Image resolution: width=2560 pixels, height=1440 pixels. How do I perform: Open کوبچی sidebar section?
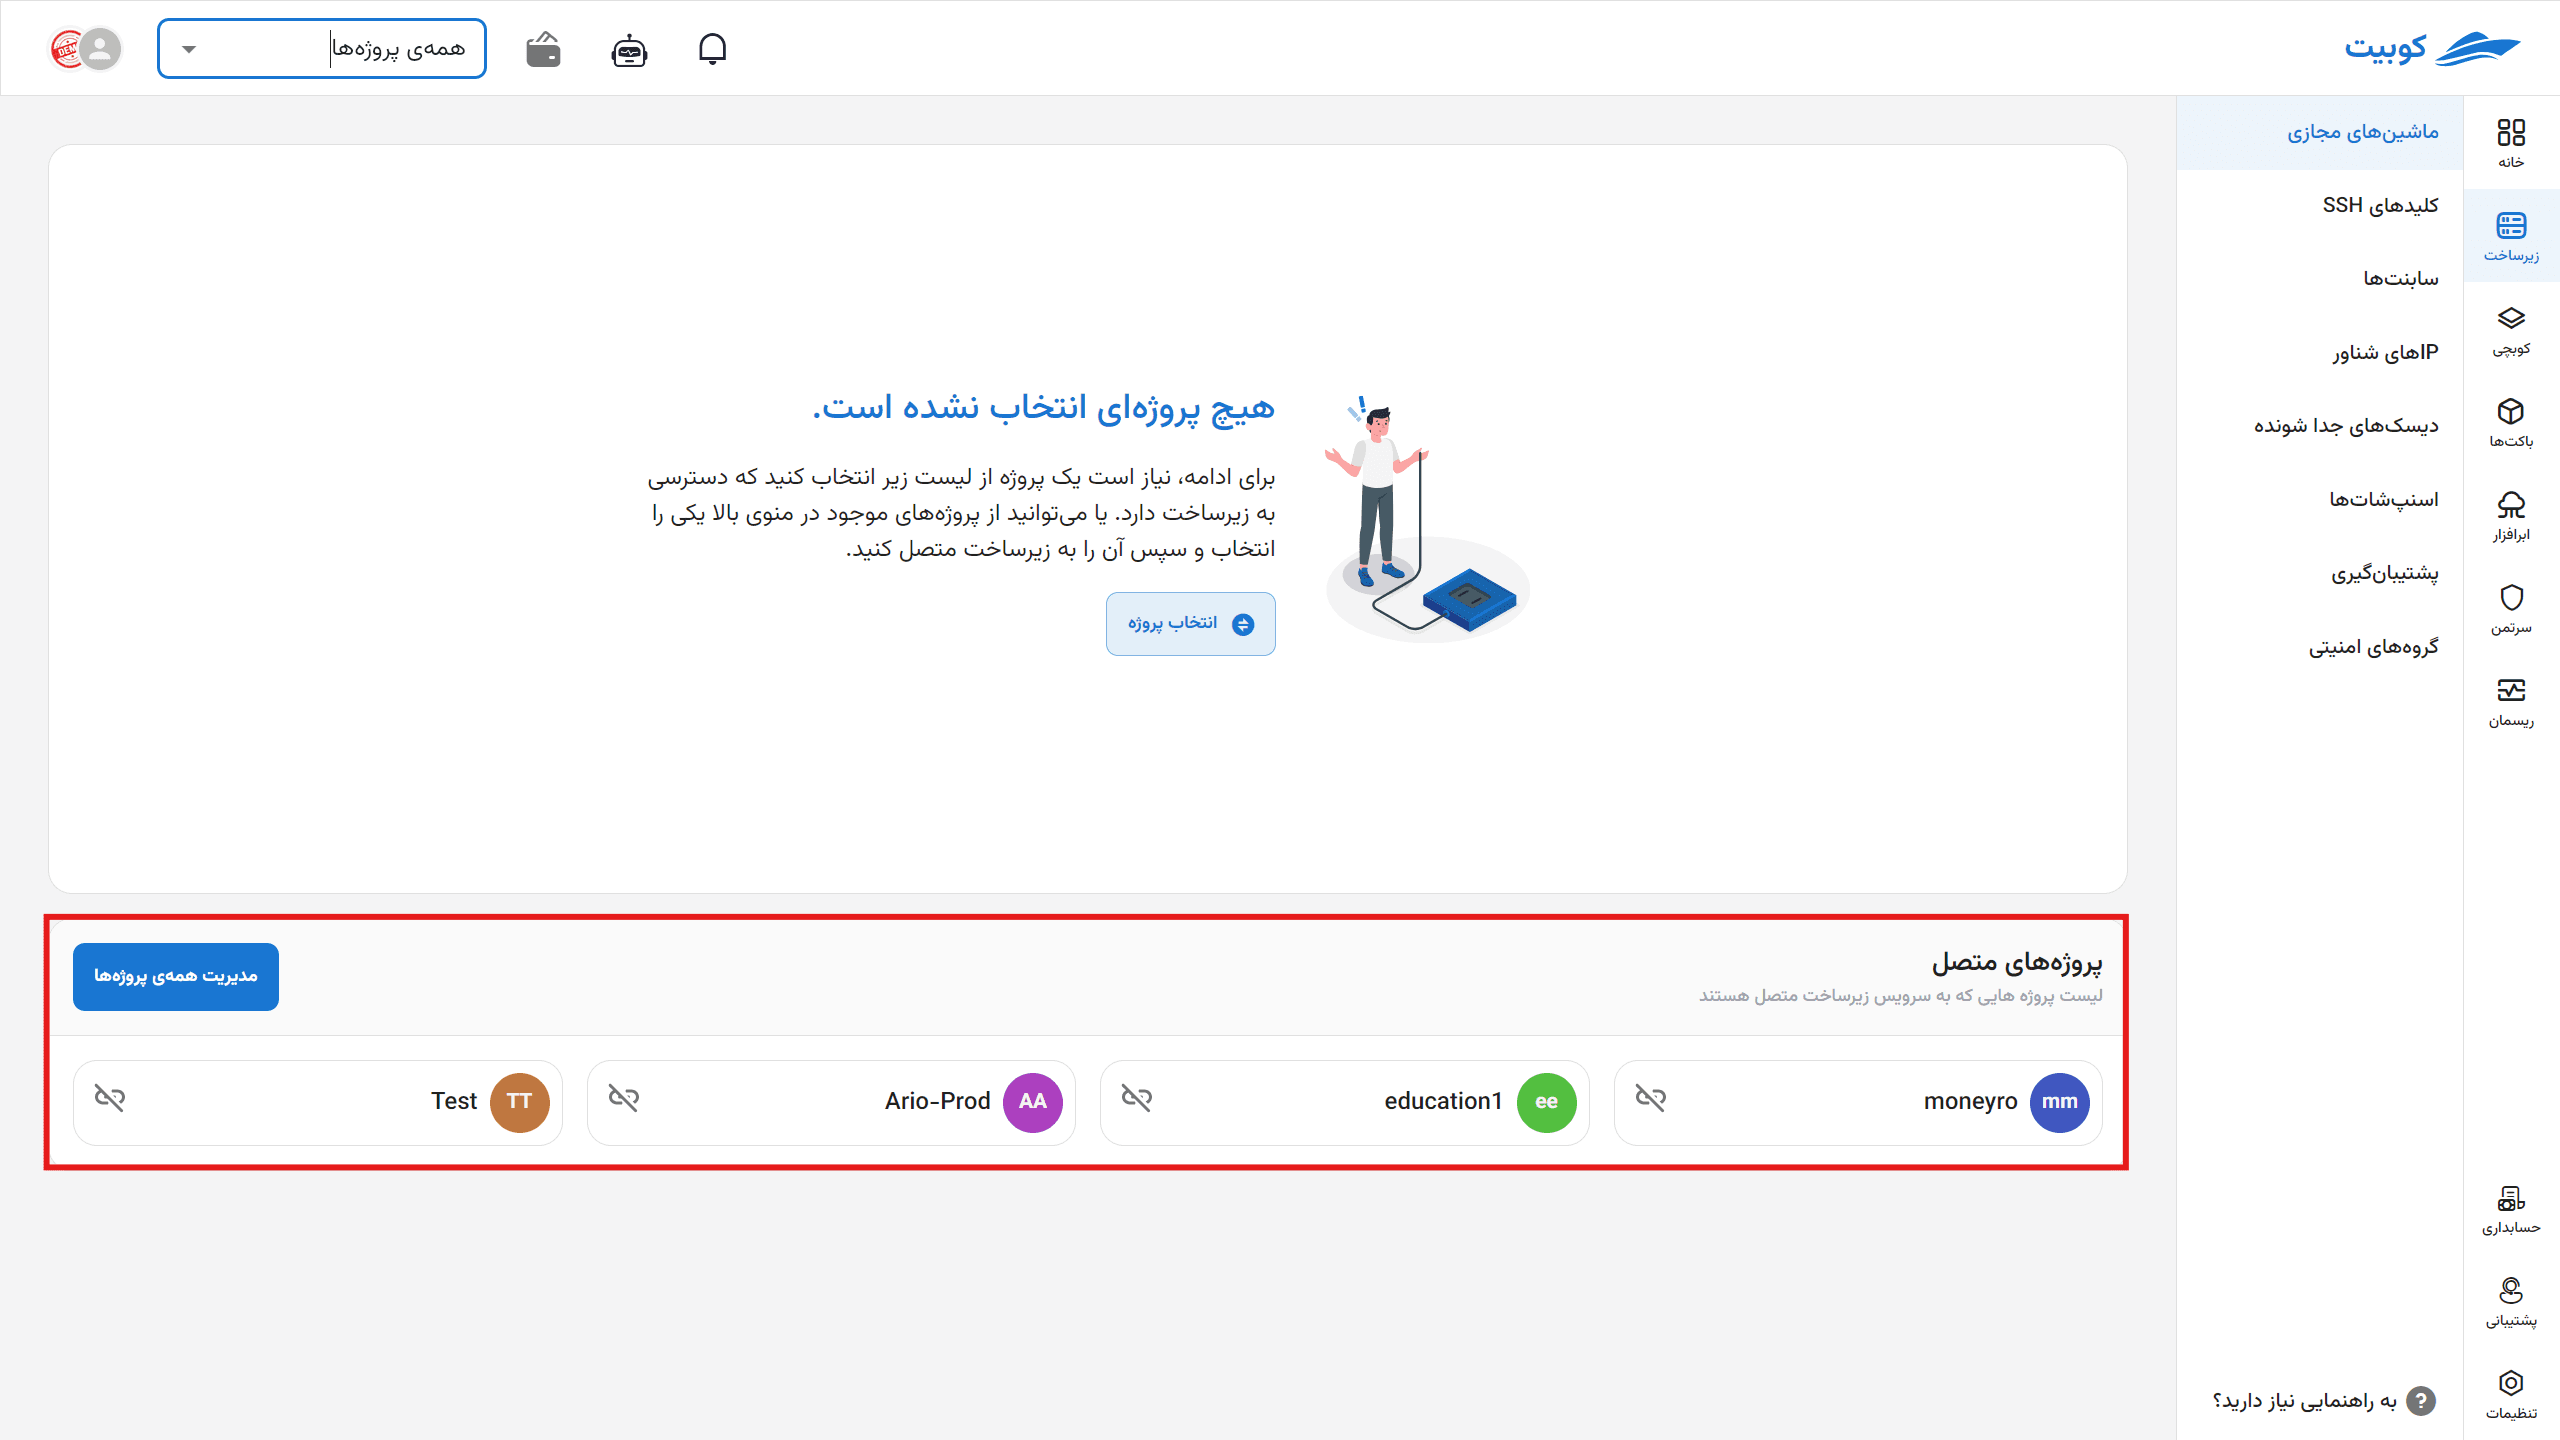click(2511, 330)
